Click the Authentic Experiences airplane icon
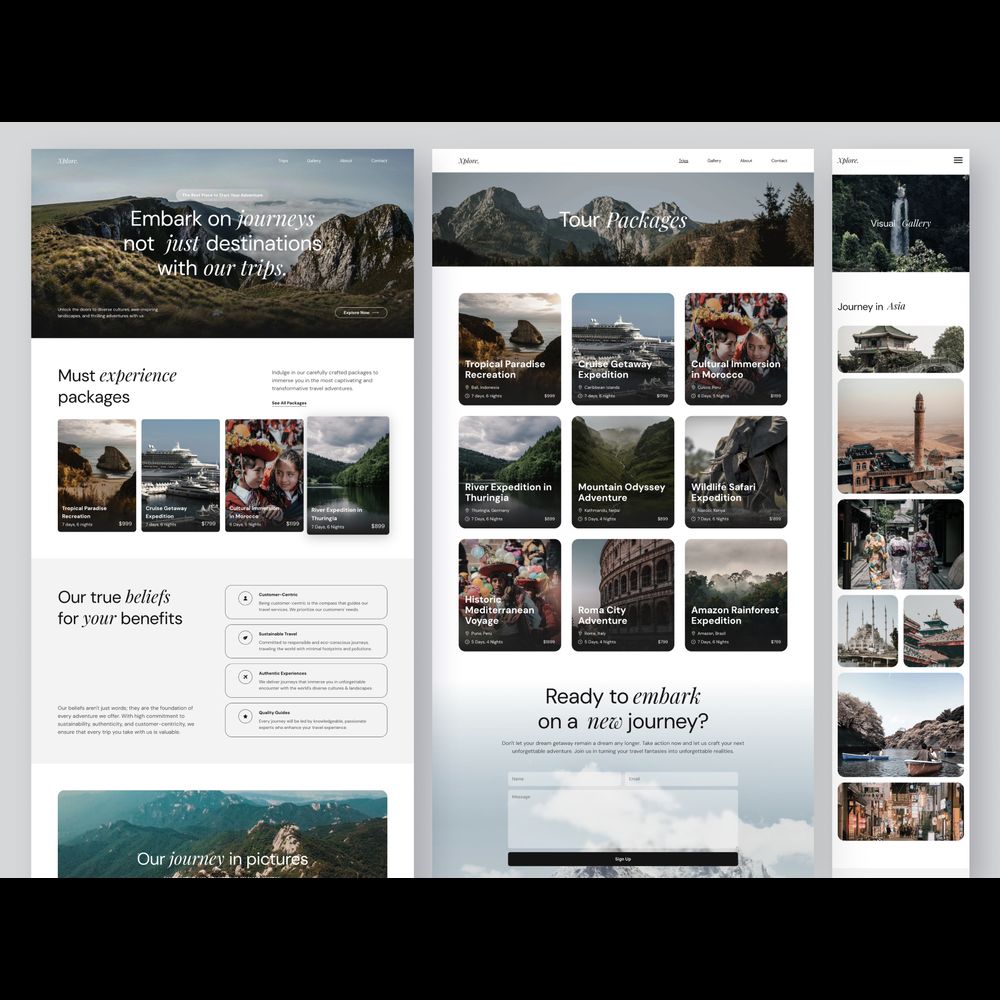 tap(245, 677)
